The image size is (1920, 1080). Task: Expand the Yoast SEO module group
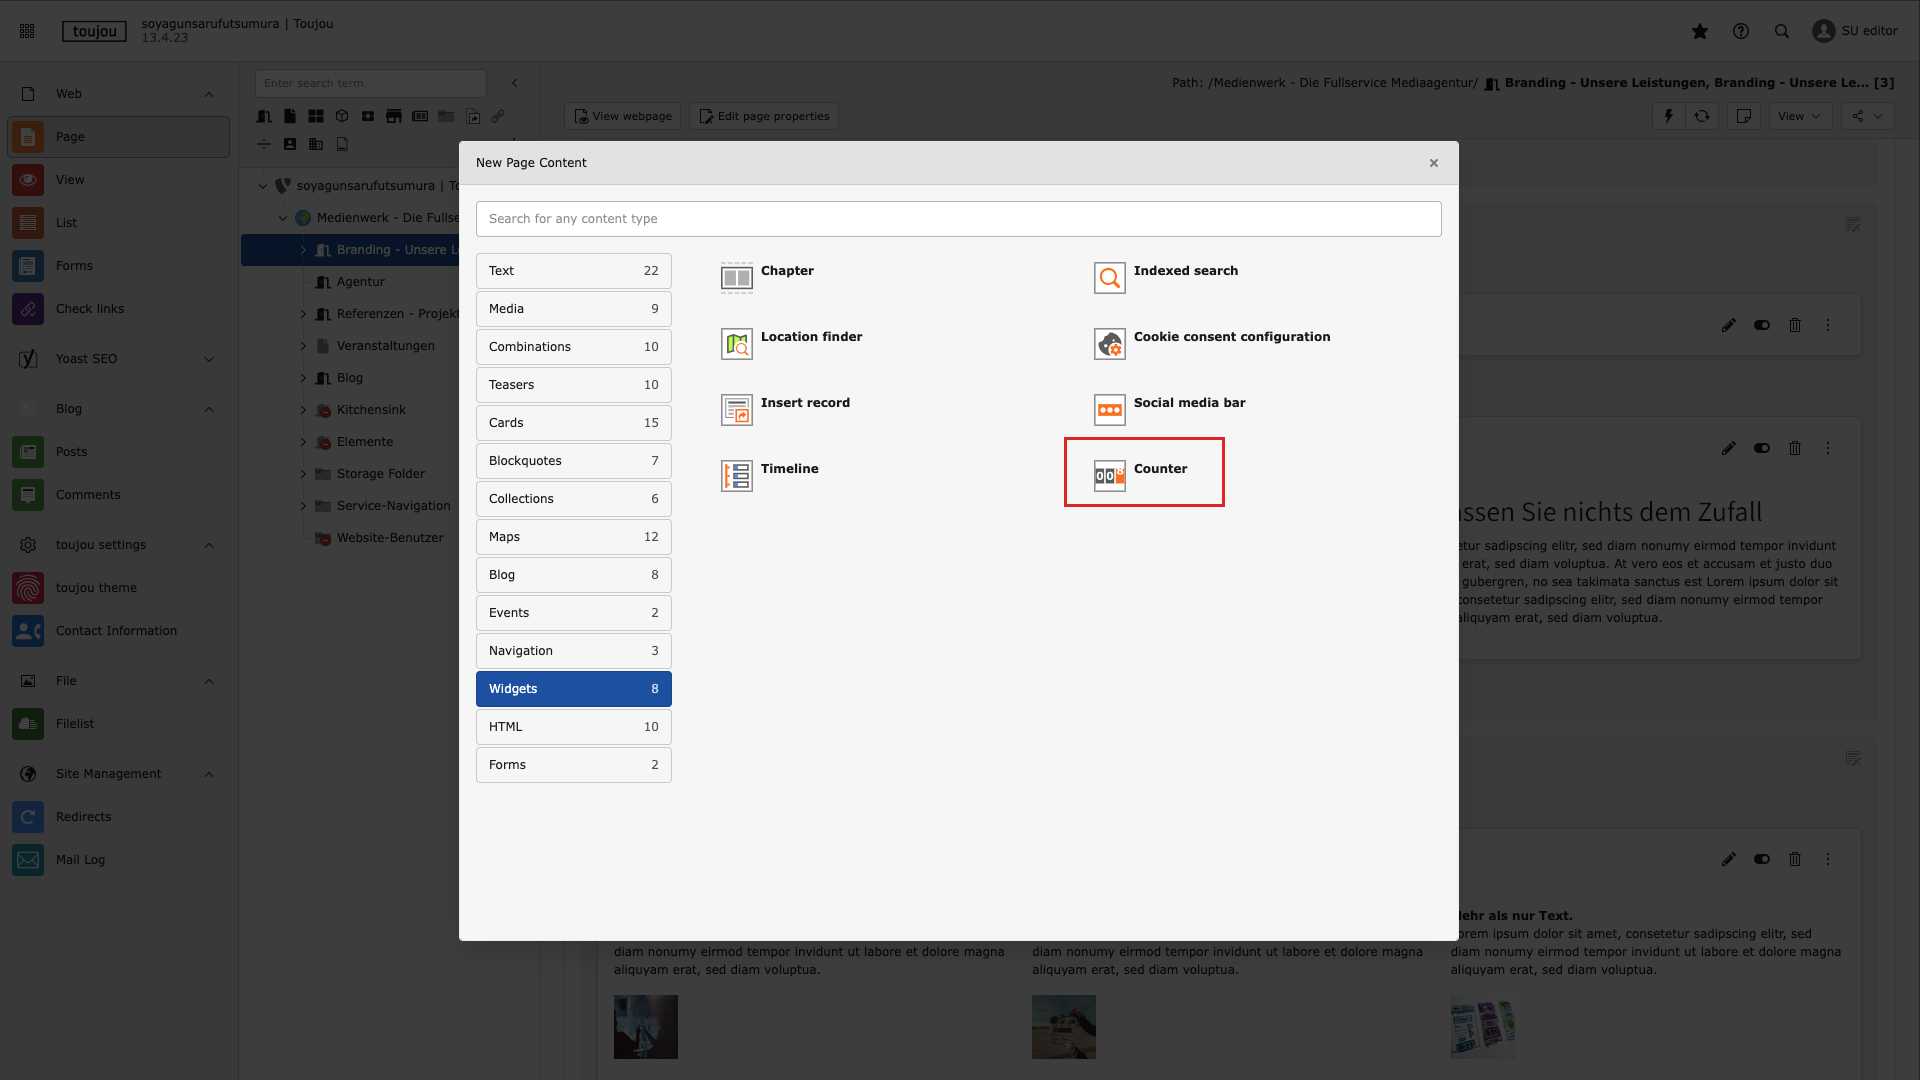coord(209,359)
